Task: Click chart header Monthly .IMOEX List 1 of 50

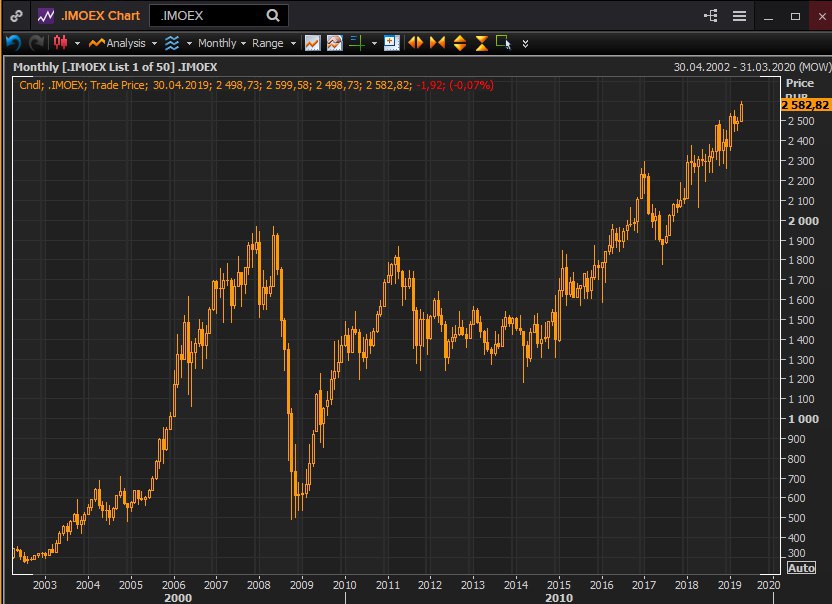Action: pyautogui.click(x=115, y=67)
